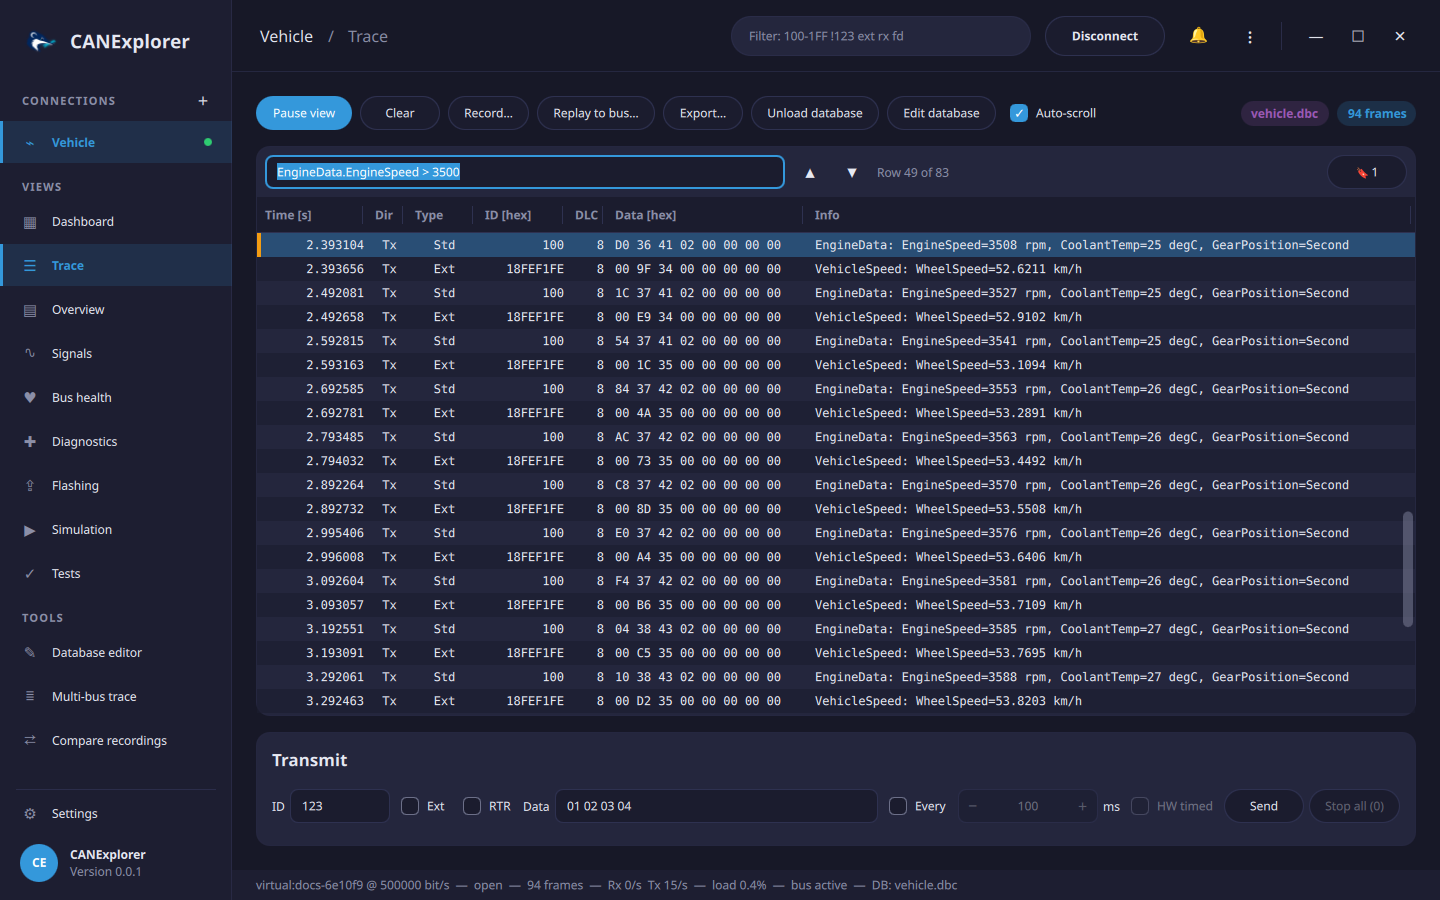This screenshot has height=900, width=1440.
Task: Open the Dashboard view
Action: click(116, 222)
